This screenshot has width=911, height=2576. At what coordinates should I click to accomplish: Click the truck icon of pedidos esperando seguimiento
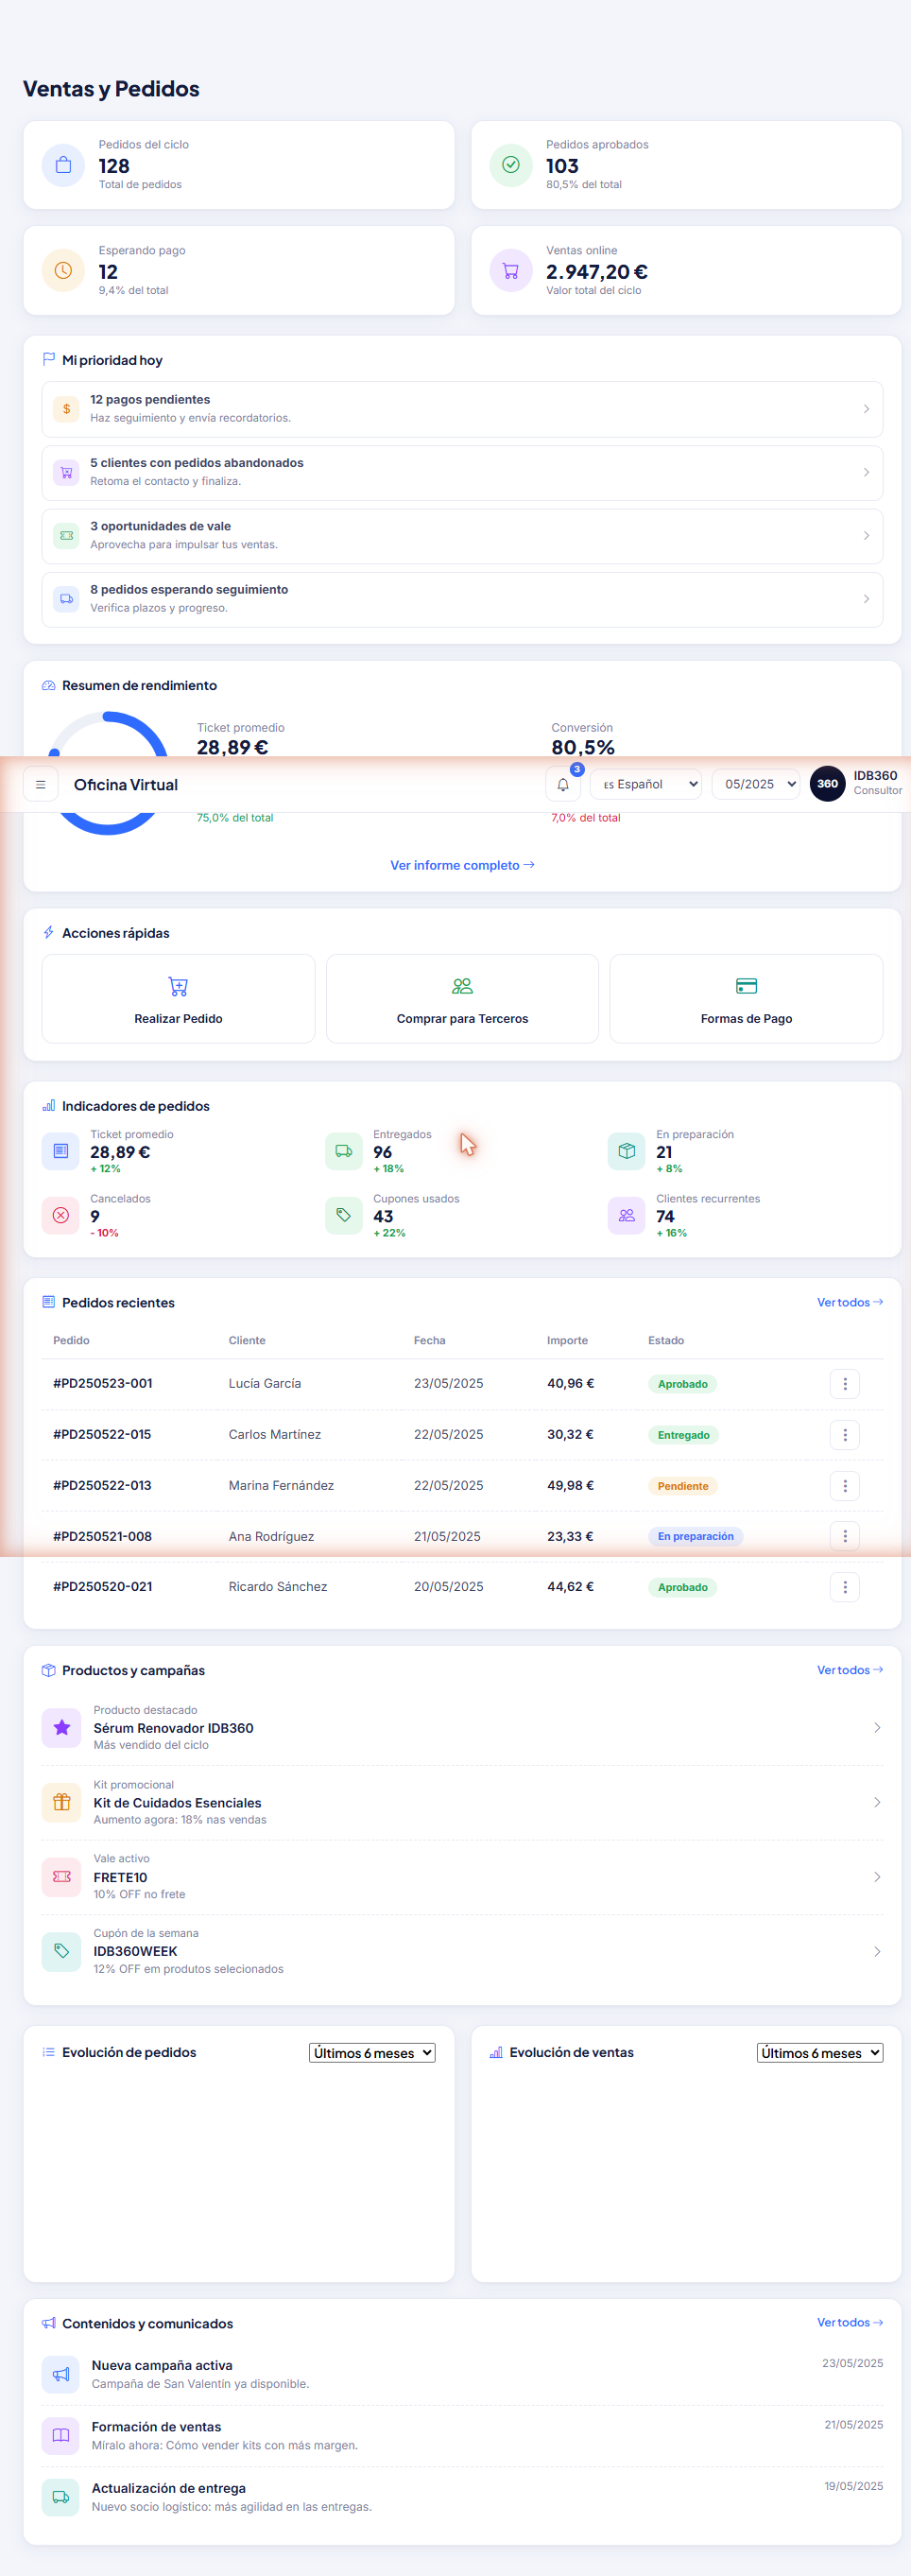tap(66, 599)
